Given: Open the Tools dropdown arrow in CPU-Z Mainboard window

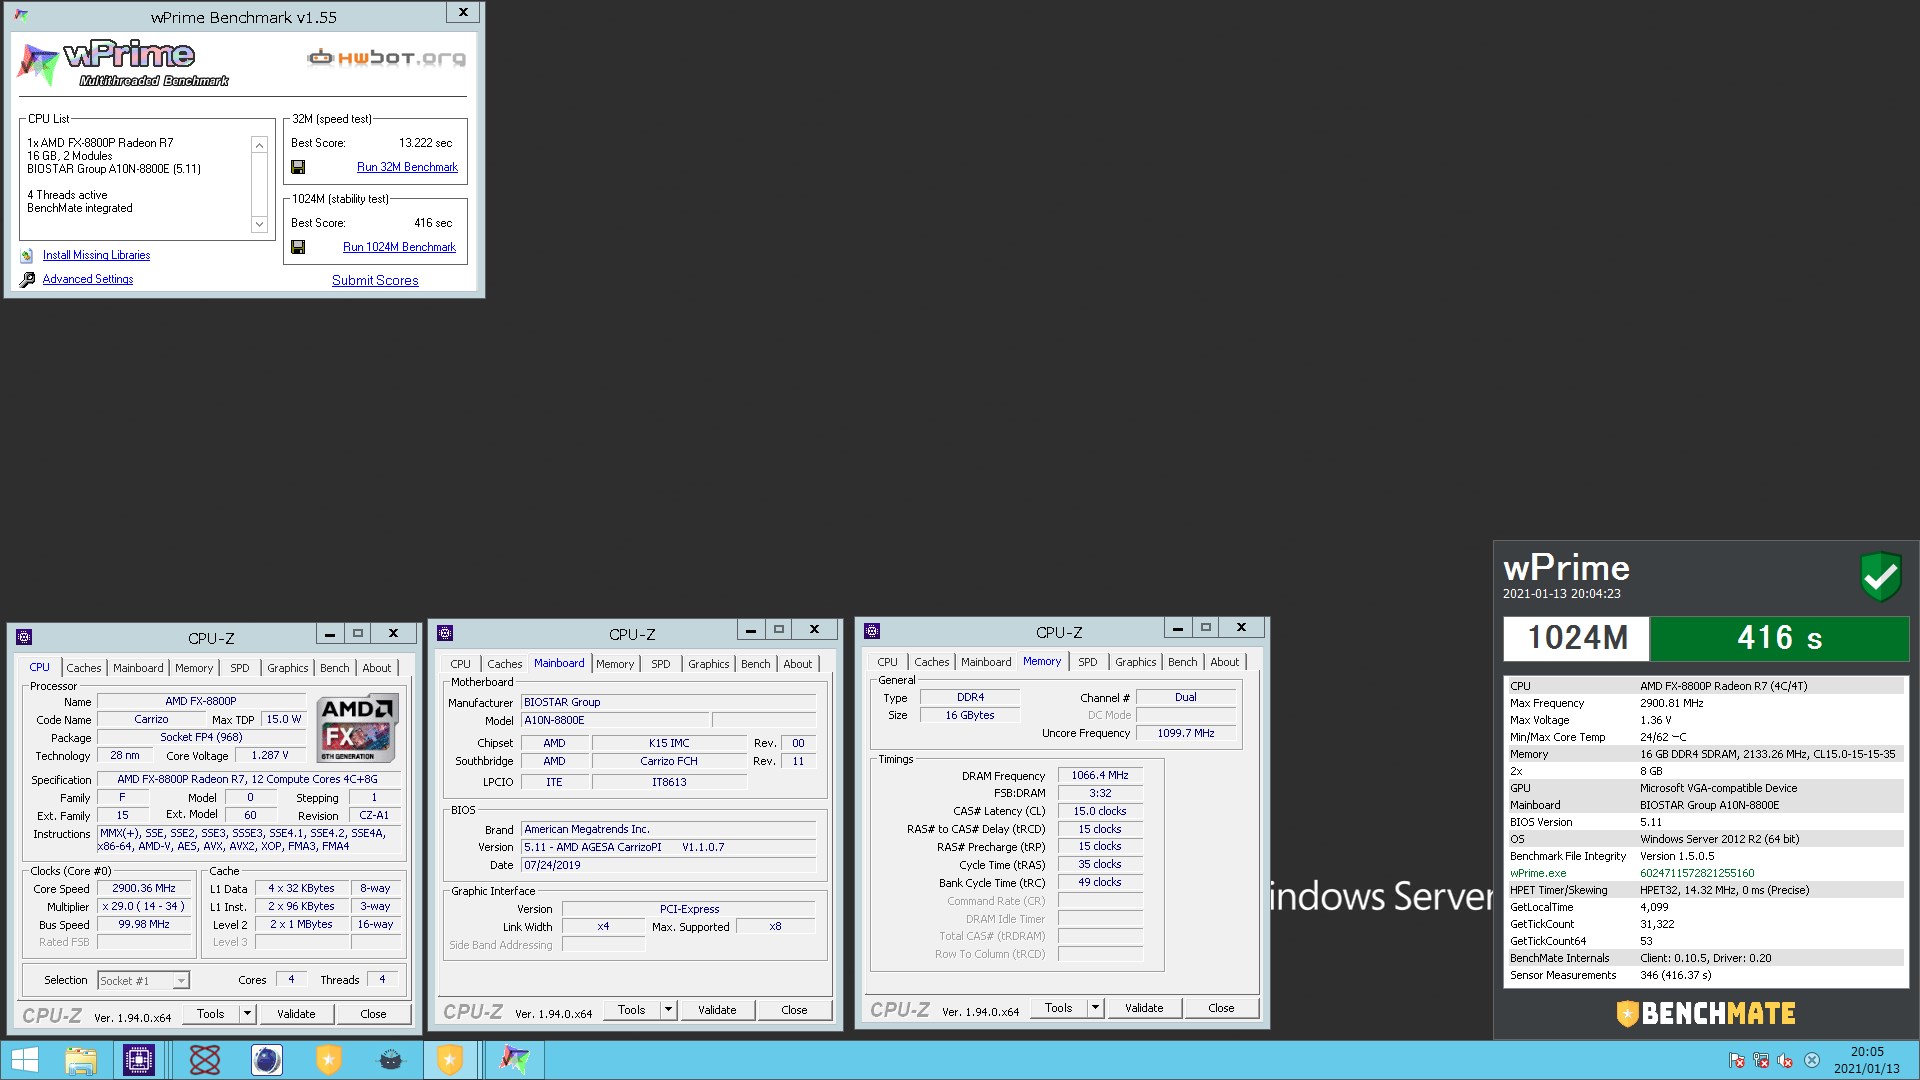Looking at the screenshot, I should (668, 1010).
